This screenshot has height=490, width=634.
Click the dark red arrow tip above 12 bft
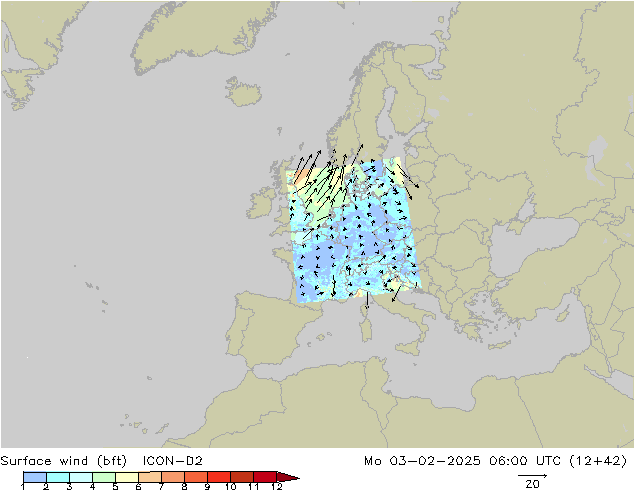click(x=288, y=477)
